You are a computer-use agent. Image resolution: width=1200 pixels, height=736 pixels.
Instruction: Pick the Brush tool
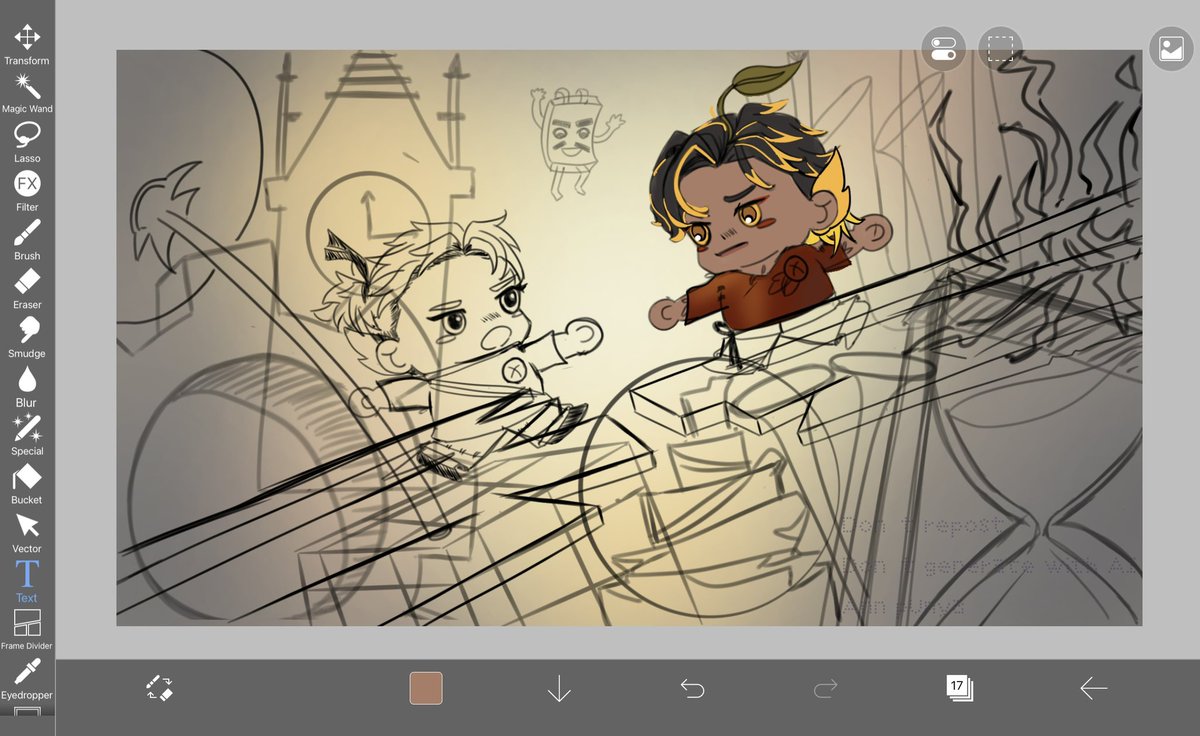pos(27,240)
